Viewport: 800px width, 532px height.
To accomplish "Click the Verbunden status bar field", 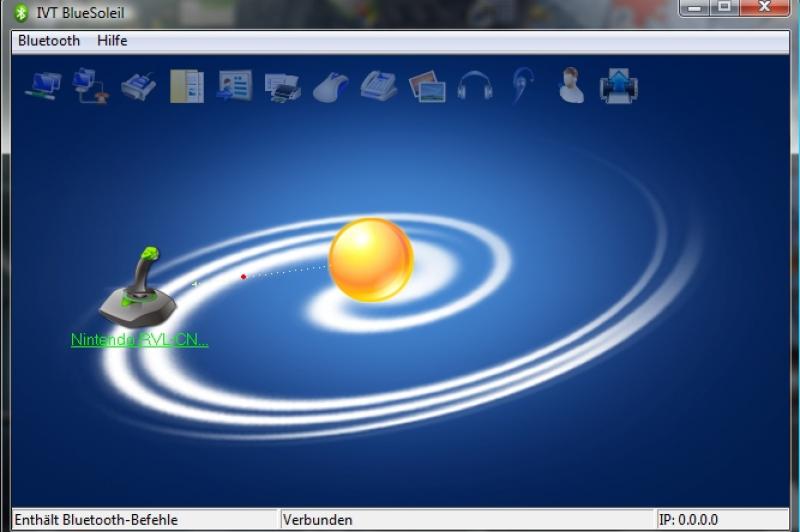I will tap(317, 520).
